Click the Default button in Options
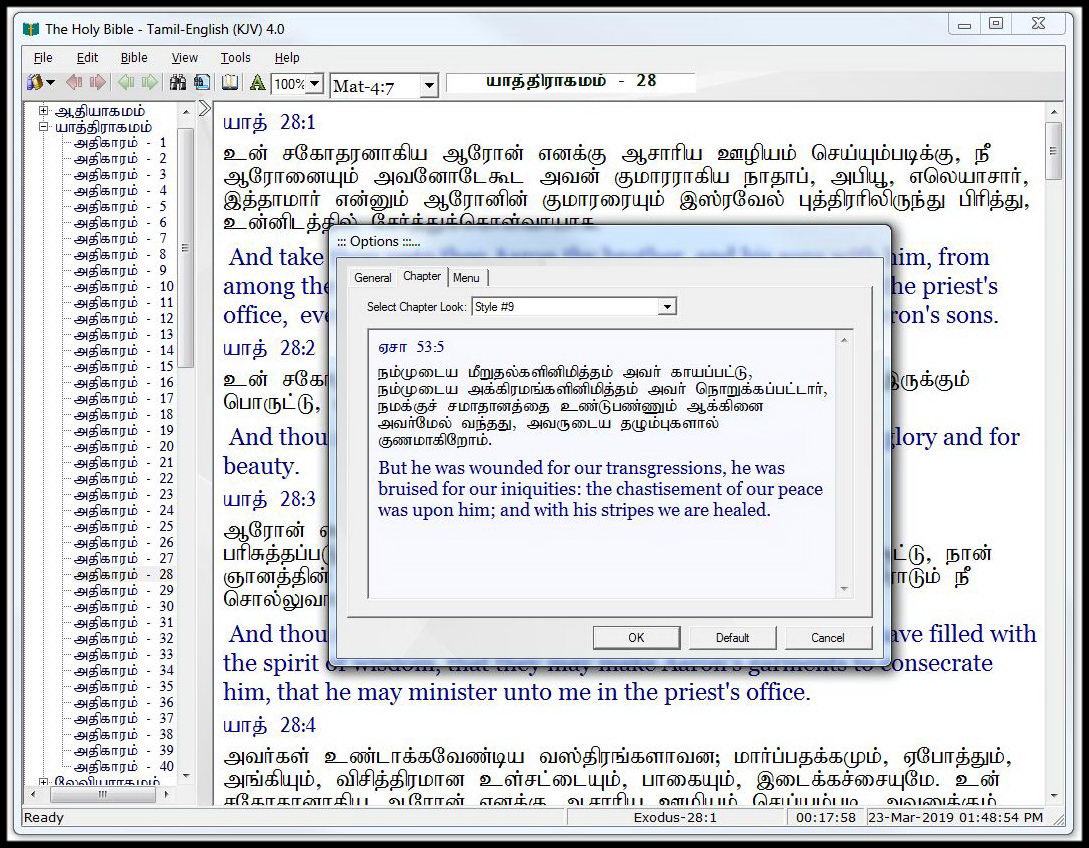Viewport: 1089px width, 848px height. (732, 638)
